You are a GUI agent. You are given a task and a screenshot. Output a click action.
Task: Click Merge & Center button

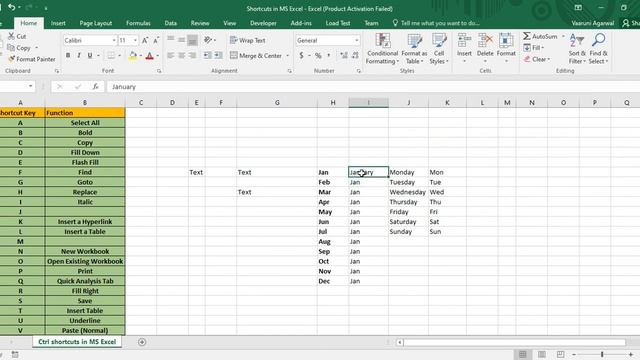pyautogui.click(x=256, y=56)
